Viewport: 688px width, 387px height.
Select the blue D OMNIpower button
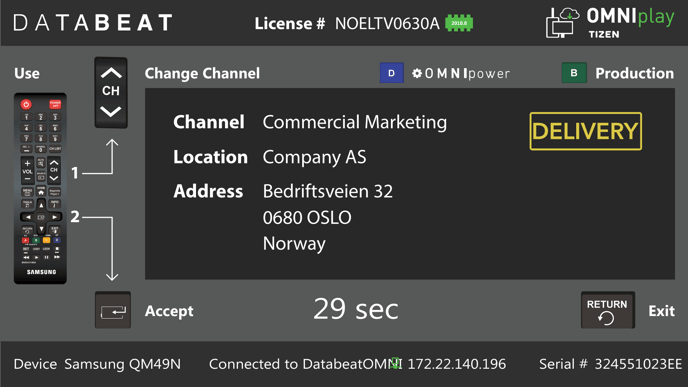[x=391, y=73]
